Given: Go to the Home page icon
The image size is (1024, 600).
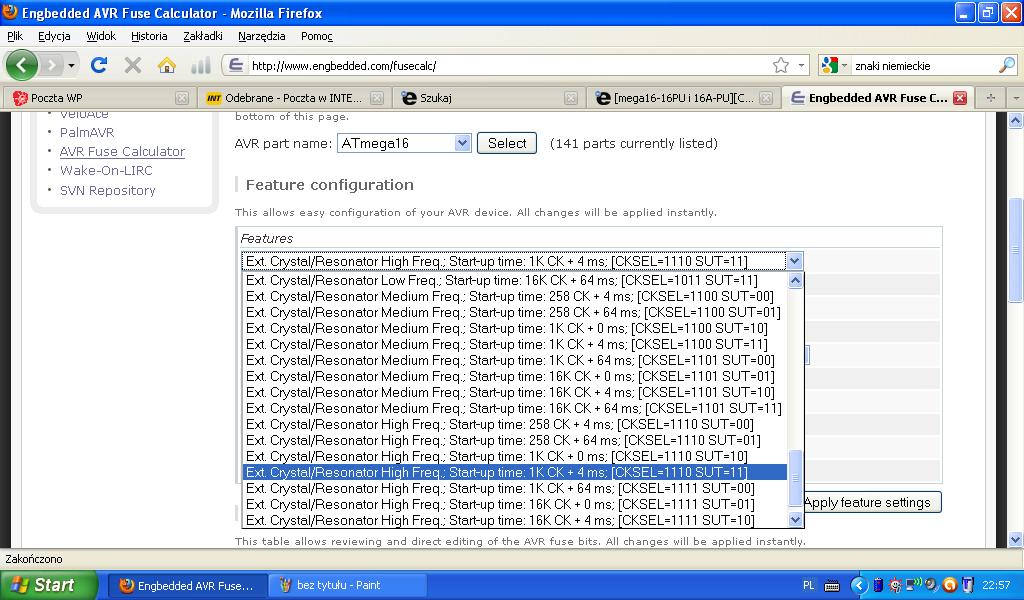Looking at the screenshot, I should tap(167, 65).
